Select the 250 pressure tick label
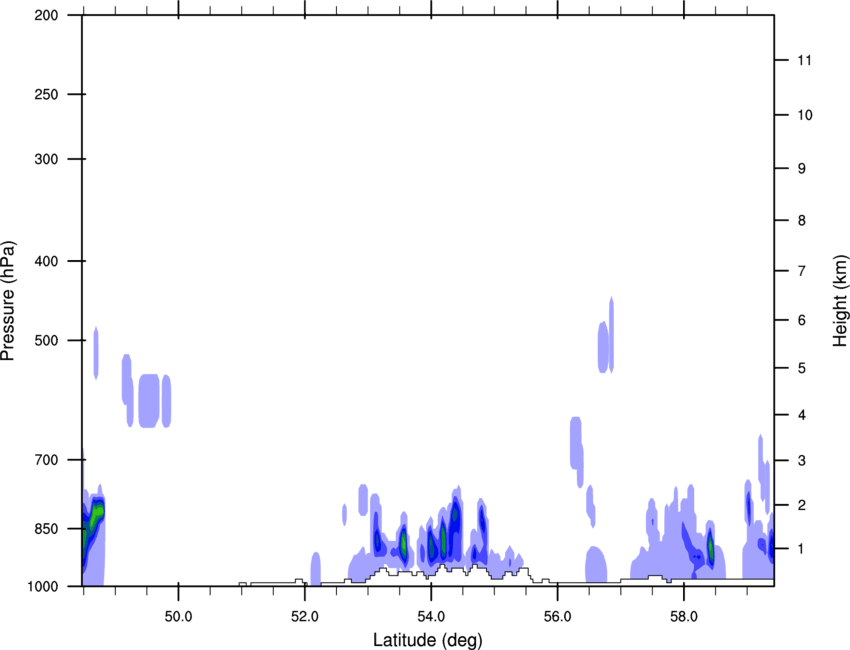The height and width of the screenshot is (650, 850). click(46, 94)
